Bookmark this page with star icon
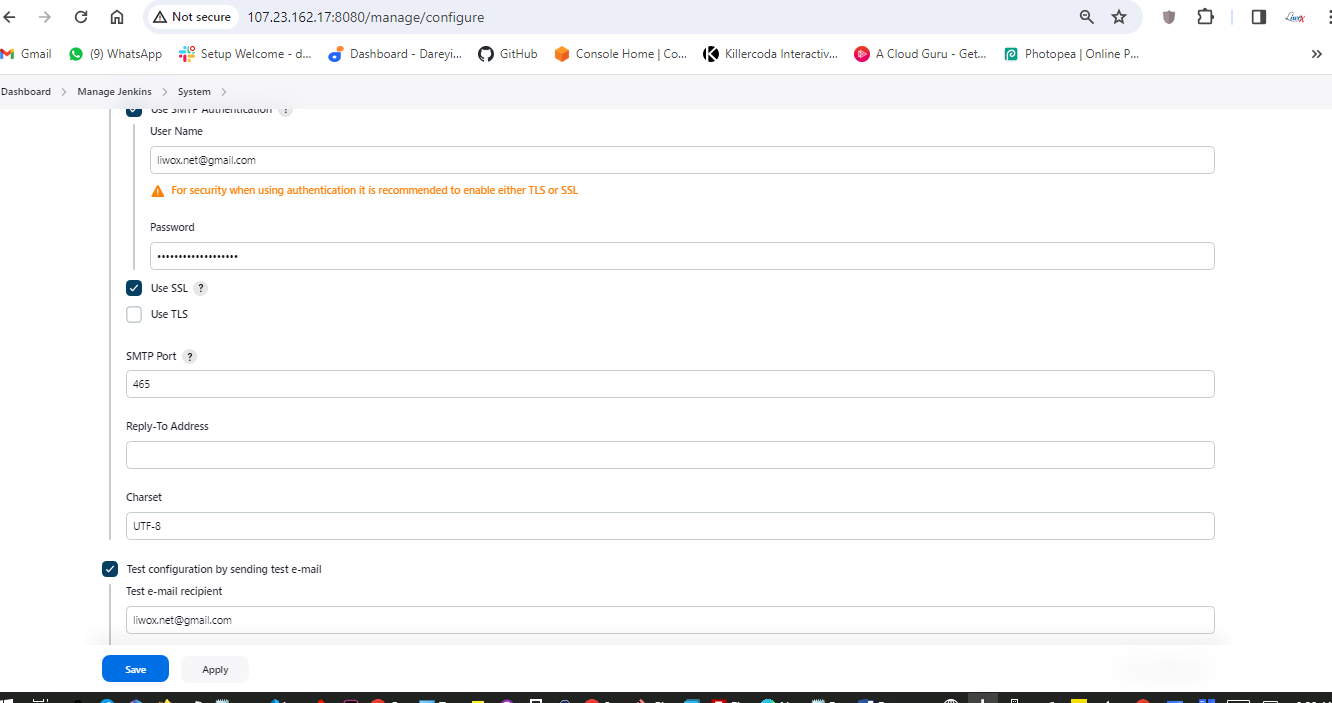 1119,17
